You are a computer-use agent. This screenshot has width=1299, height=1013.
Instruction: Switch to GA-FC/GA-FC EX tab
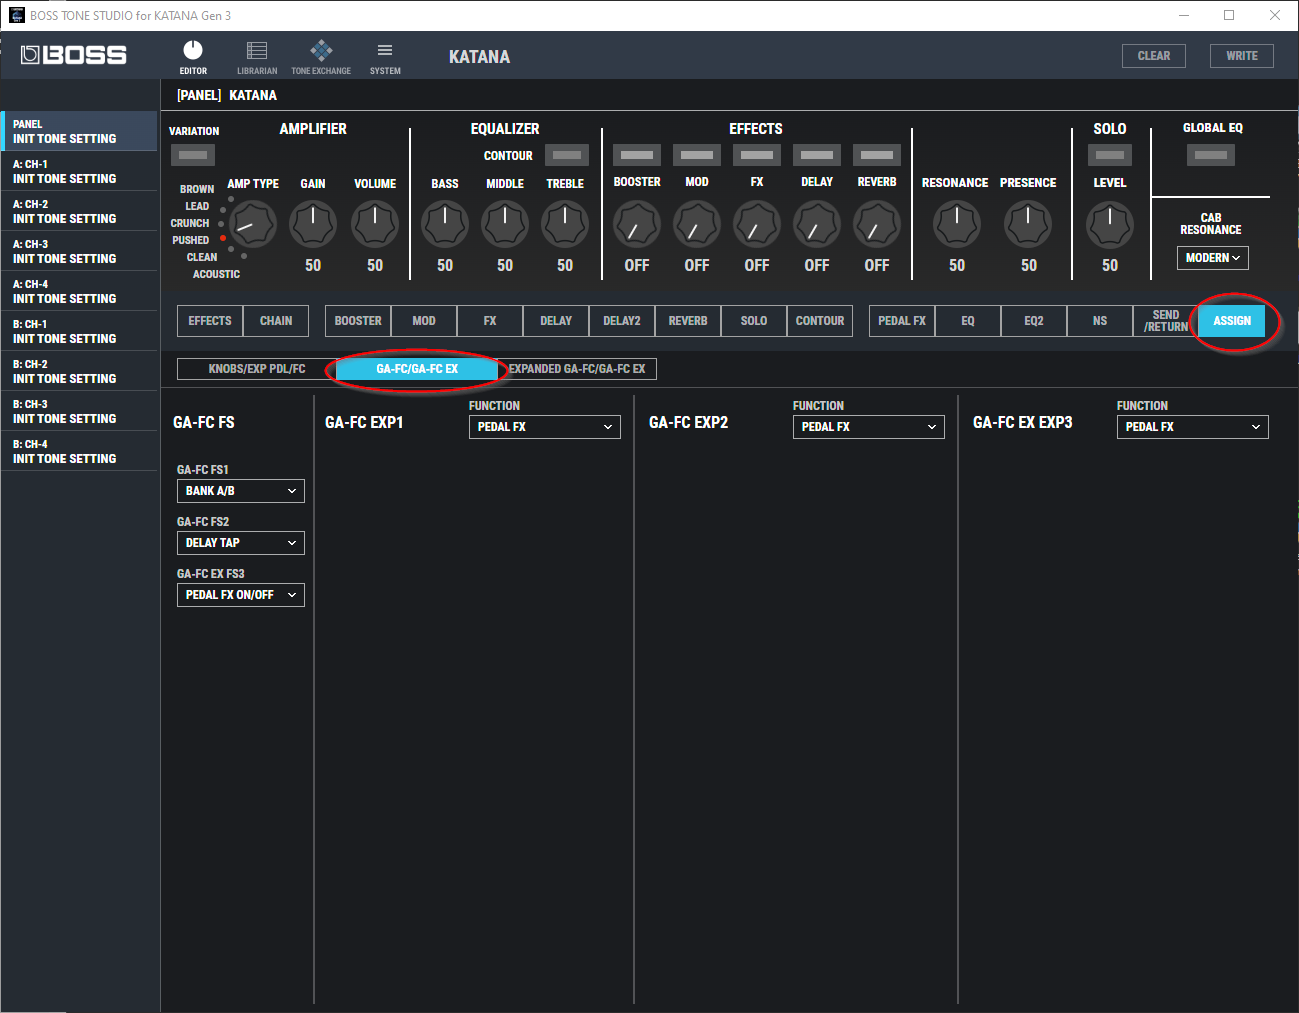[x=417, y=369]
